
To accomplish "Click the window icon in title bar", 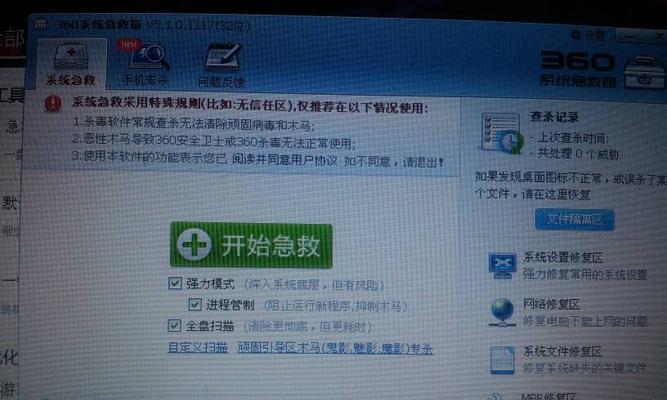I will coord(40,23).
